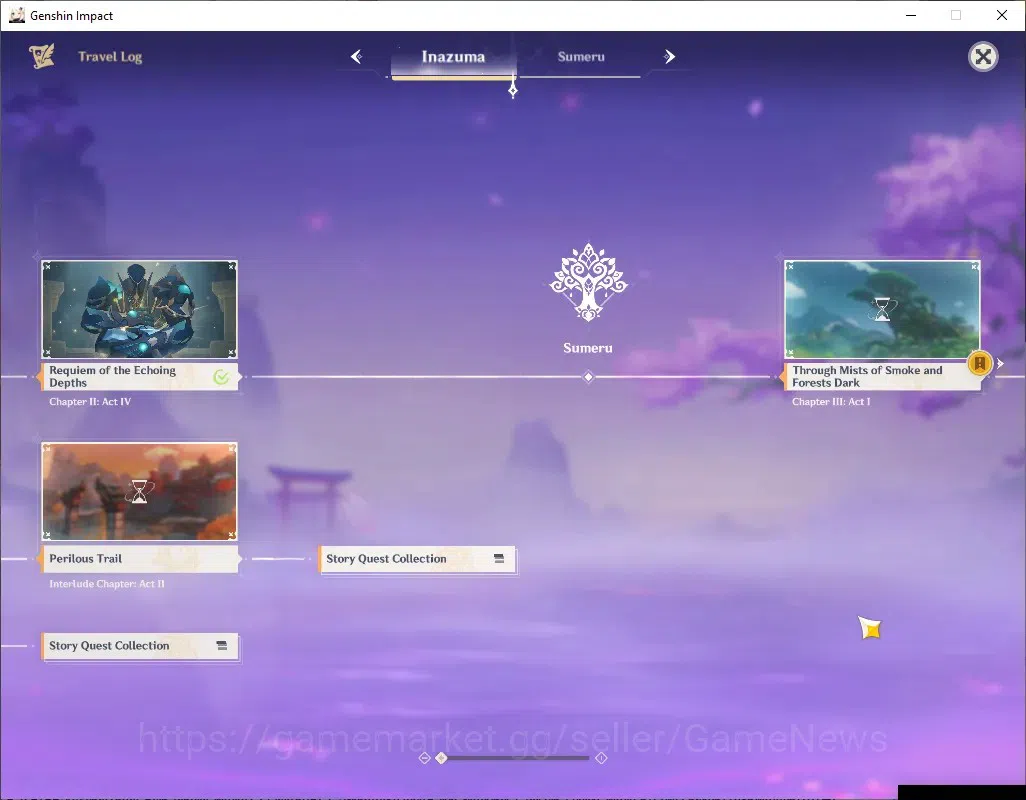
Task: Open Requiem of the Echoing Depths thumbnail
Action: click(x=139, y=309)
